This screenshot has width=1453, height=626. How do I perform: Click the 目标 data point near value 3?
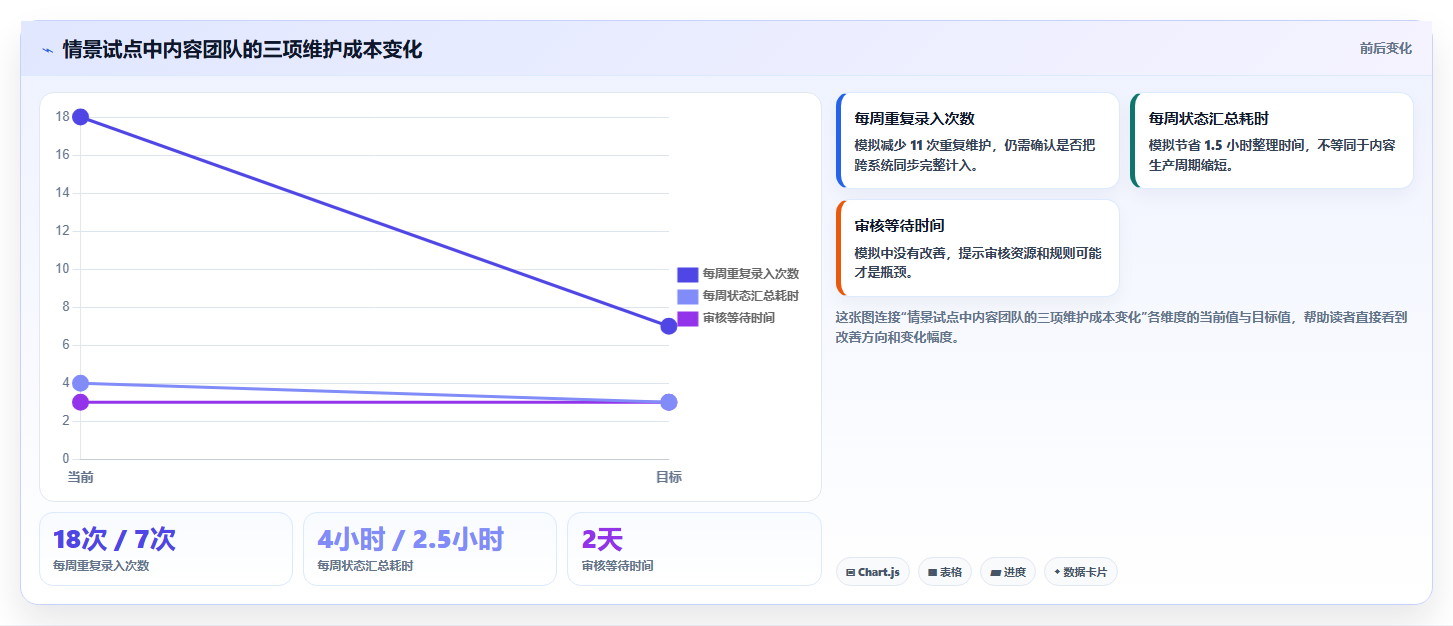click(669, 402)
